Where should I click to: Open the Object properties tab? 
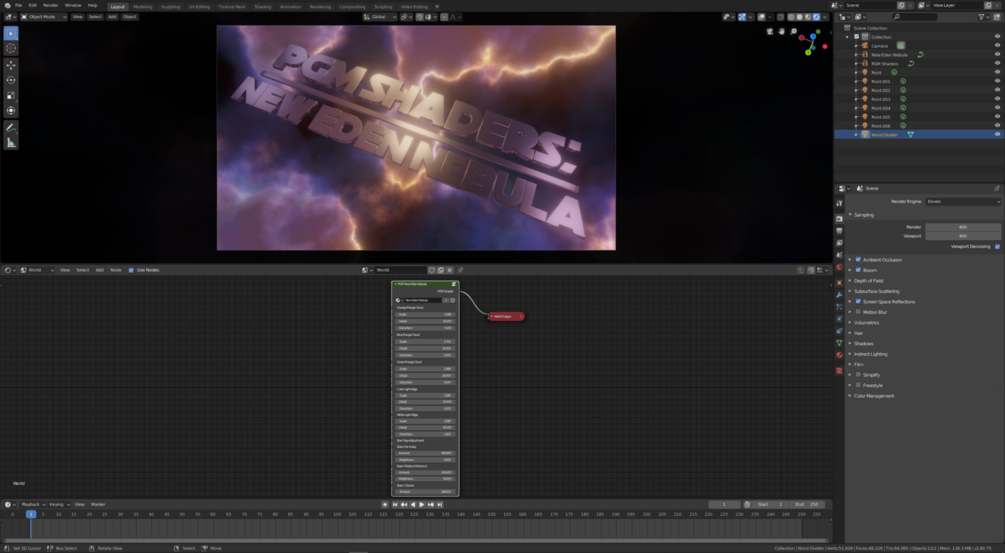click(x=839, y=283)
